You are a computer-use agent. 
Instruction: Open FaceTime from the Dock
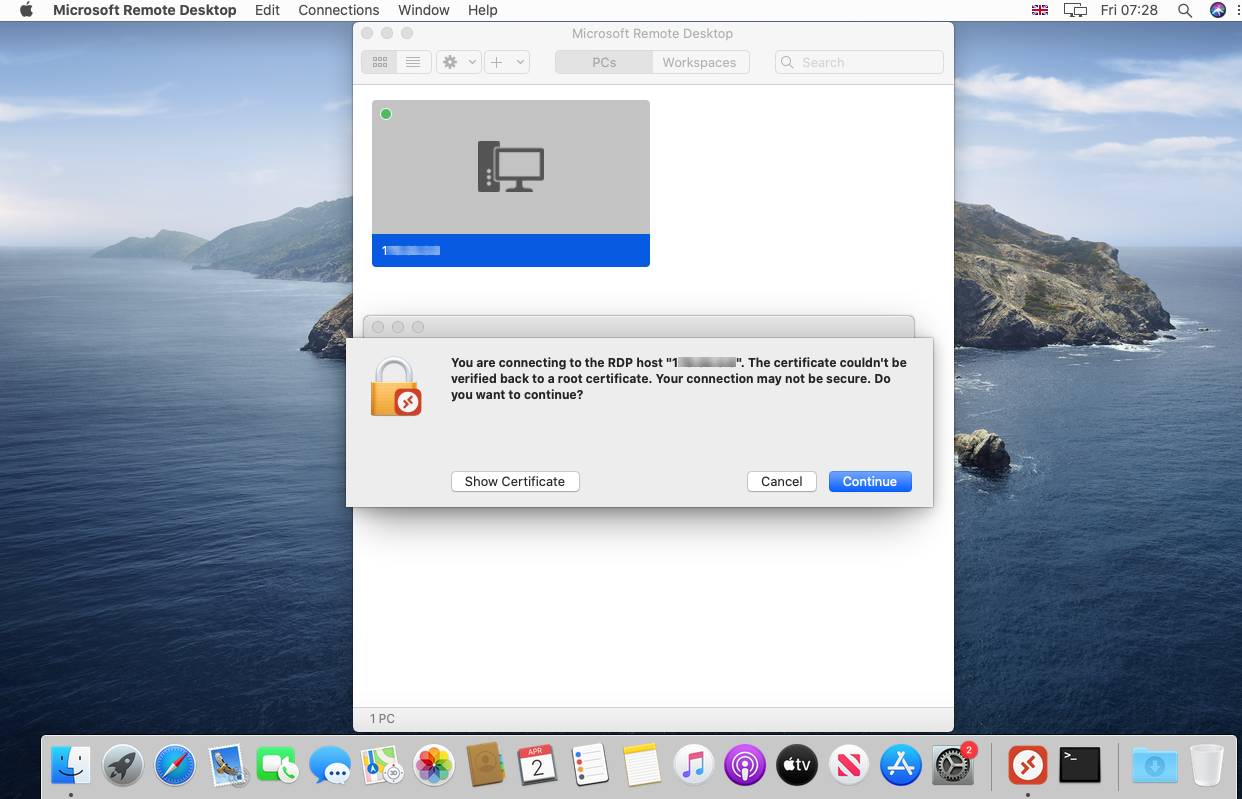pos(278,766)
